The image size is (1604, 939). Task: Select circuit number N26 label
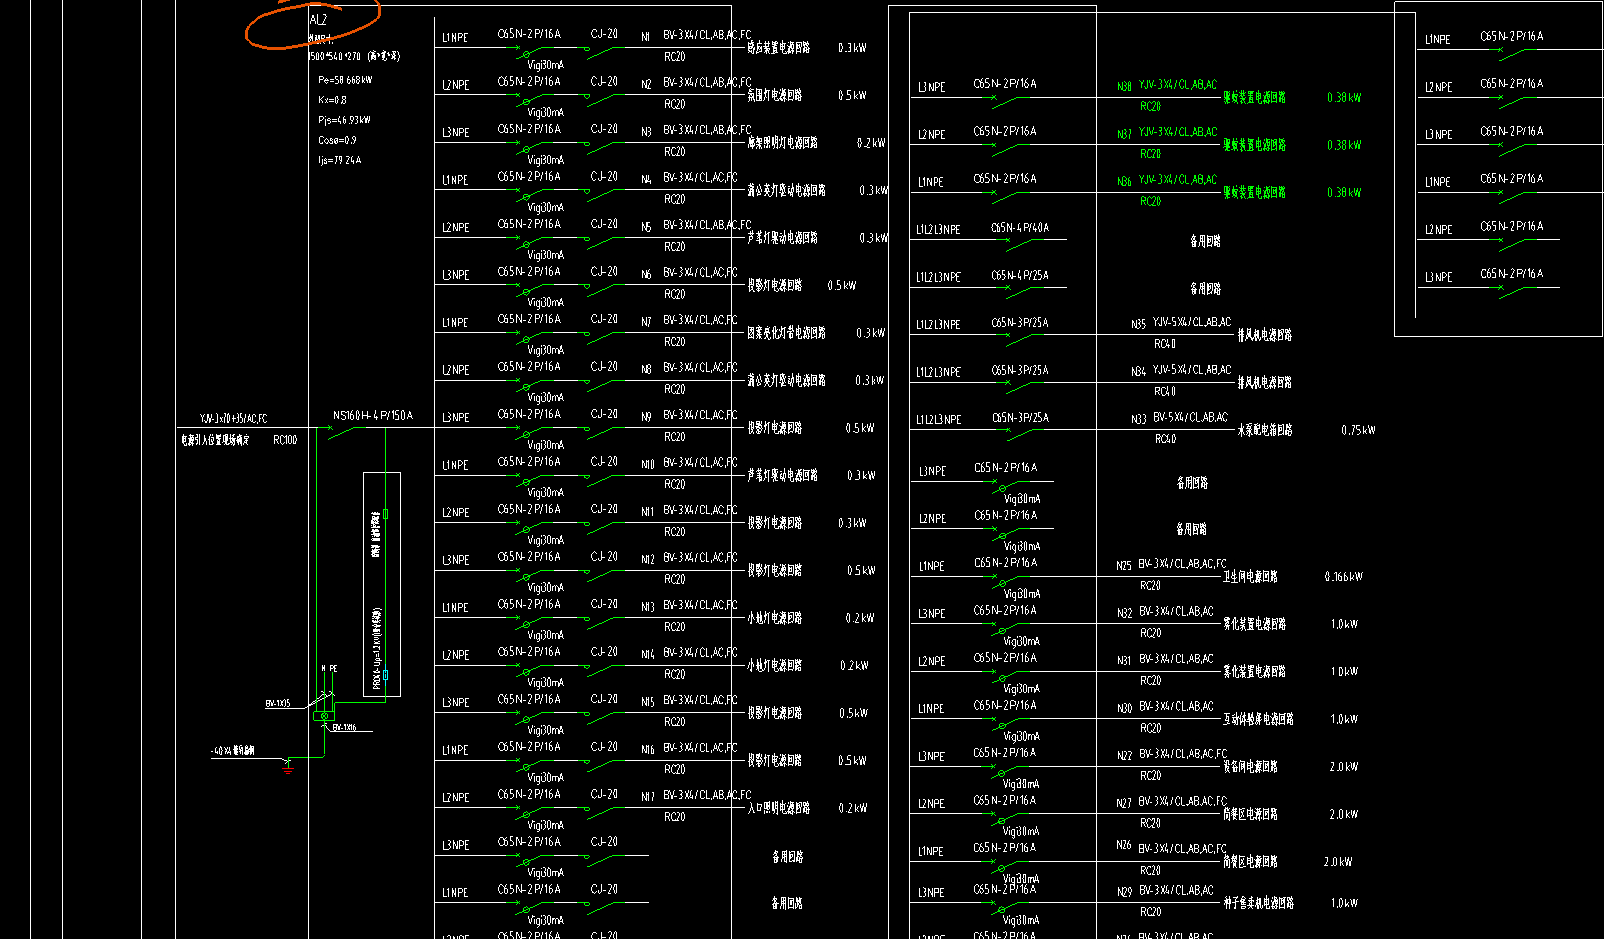(1124, 845)
